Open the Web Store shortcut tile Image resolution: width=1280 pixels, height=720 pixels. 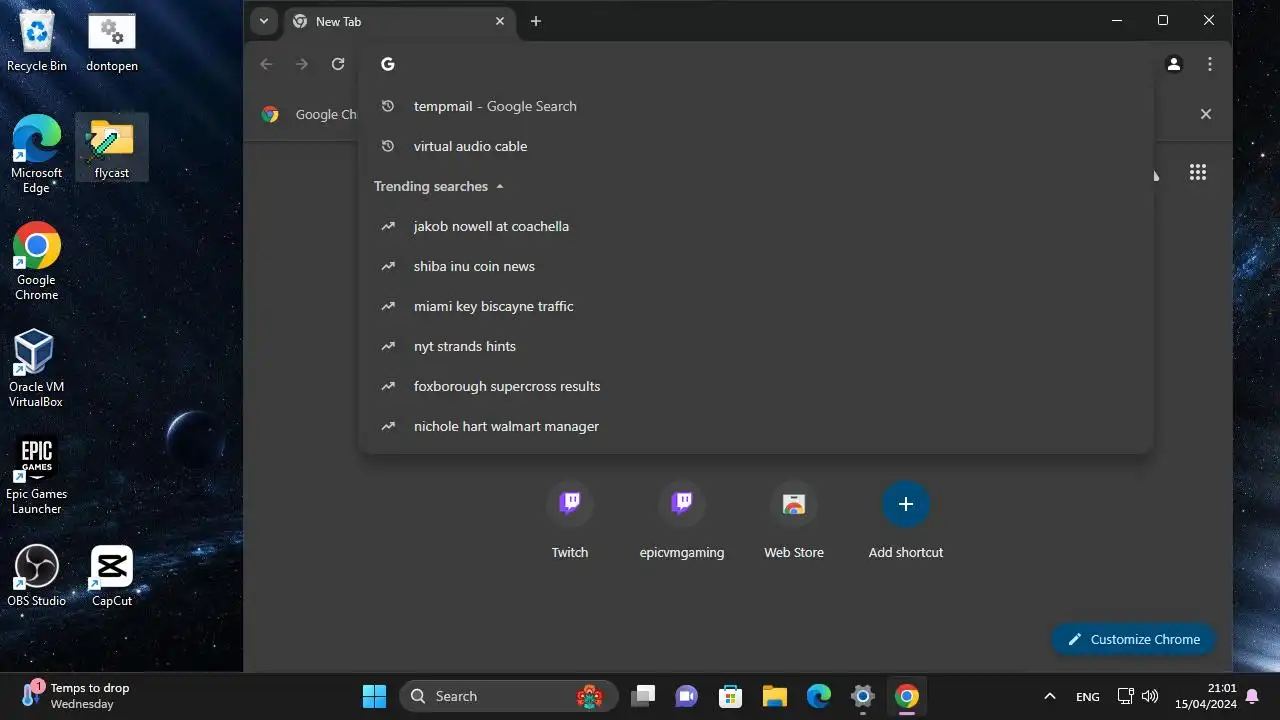pyautogui.click(x=794, y=520)
